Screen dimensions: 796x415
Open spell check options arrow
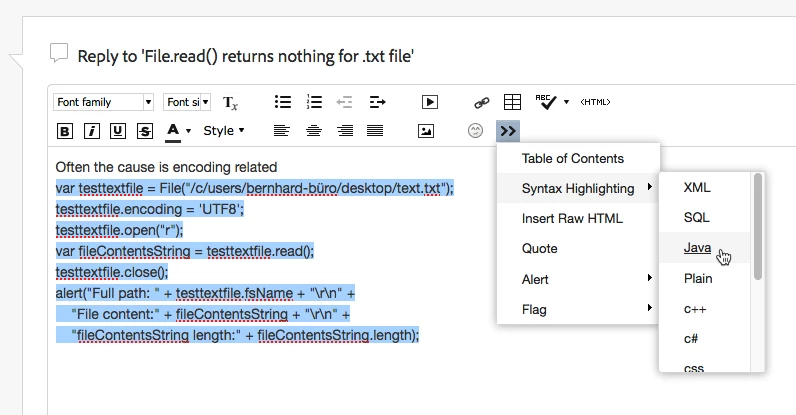(x=566, y=102)
